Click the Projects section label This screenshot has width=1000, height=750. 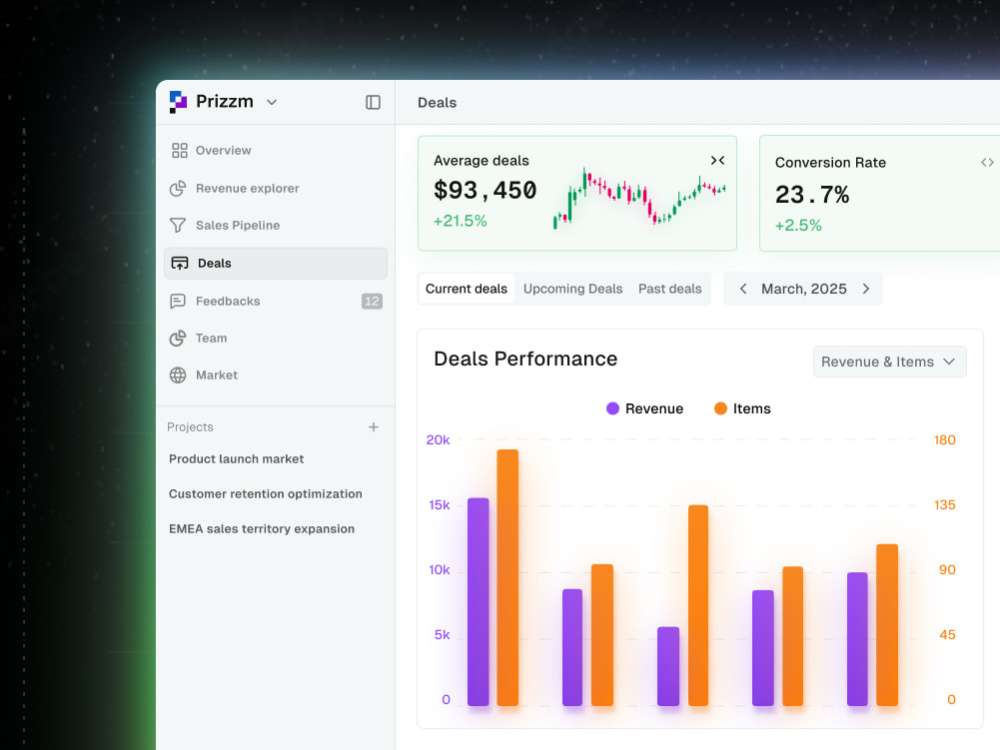coord(190,427)
